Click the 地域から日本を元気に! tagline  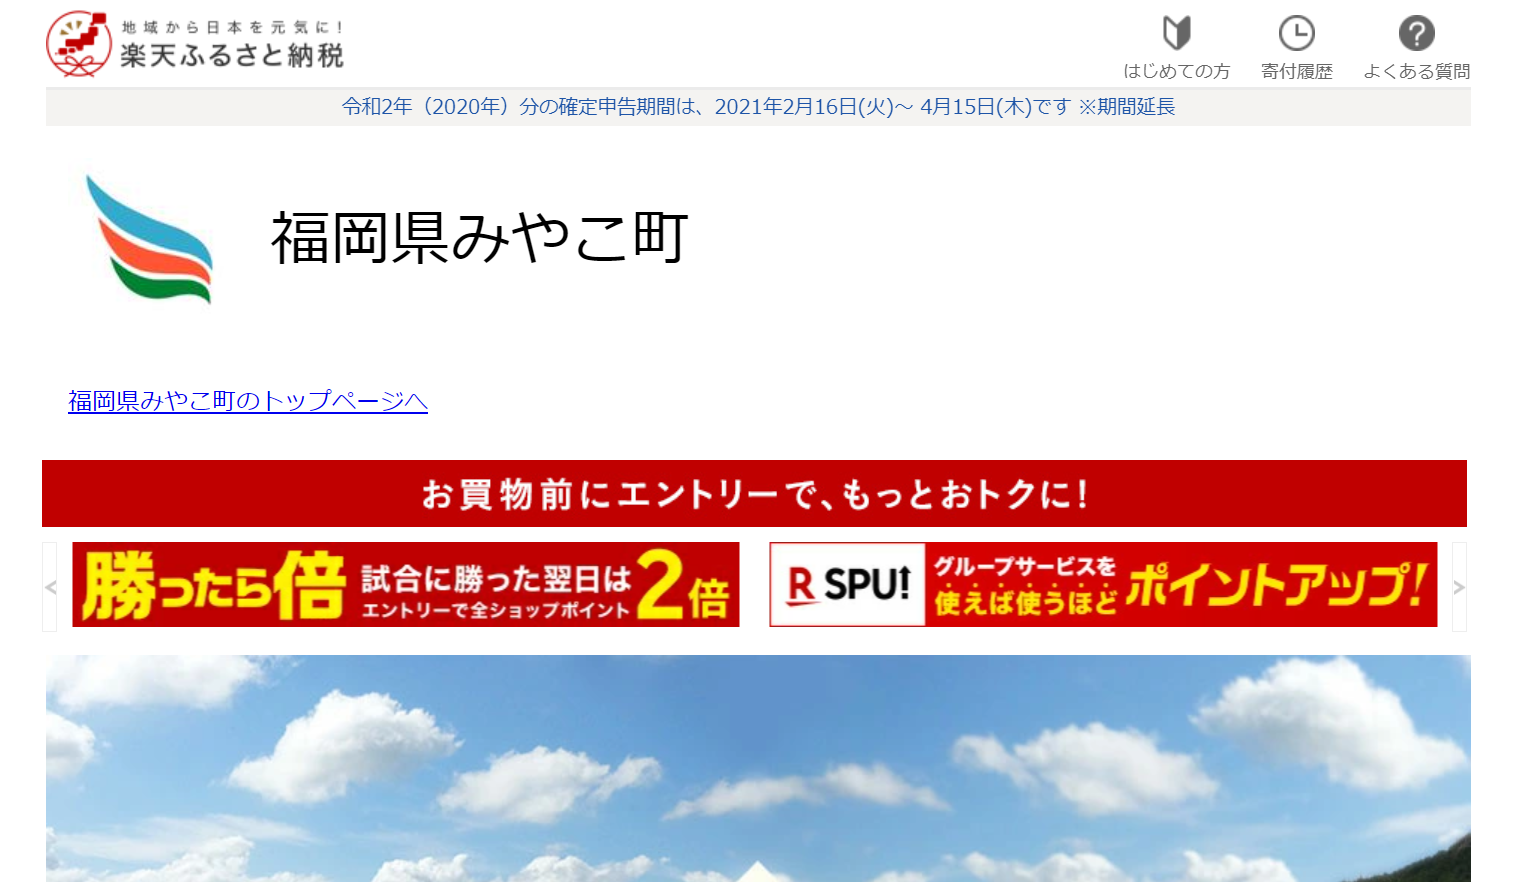232,26
